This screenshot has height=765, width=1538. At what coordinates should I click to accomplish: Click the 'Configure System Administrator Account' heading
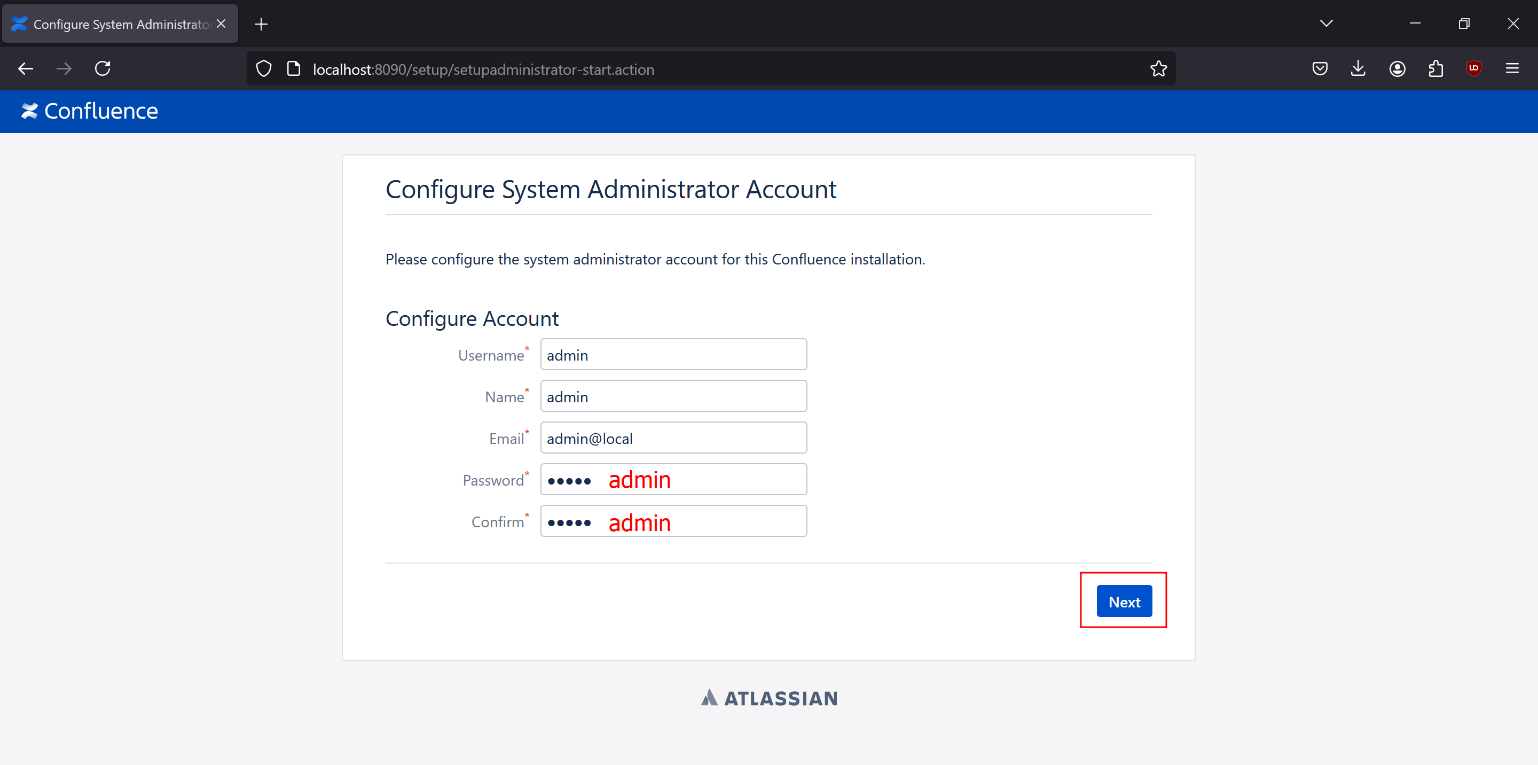pyautogui.click(x=611, y=190)
